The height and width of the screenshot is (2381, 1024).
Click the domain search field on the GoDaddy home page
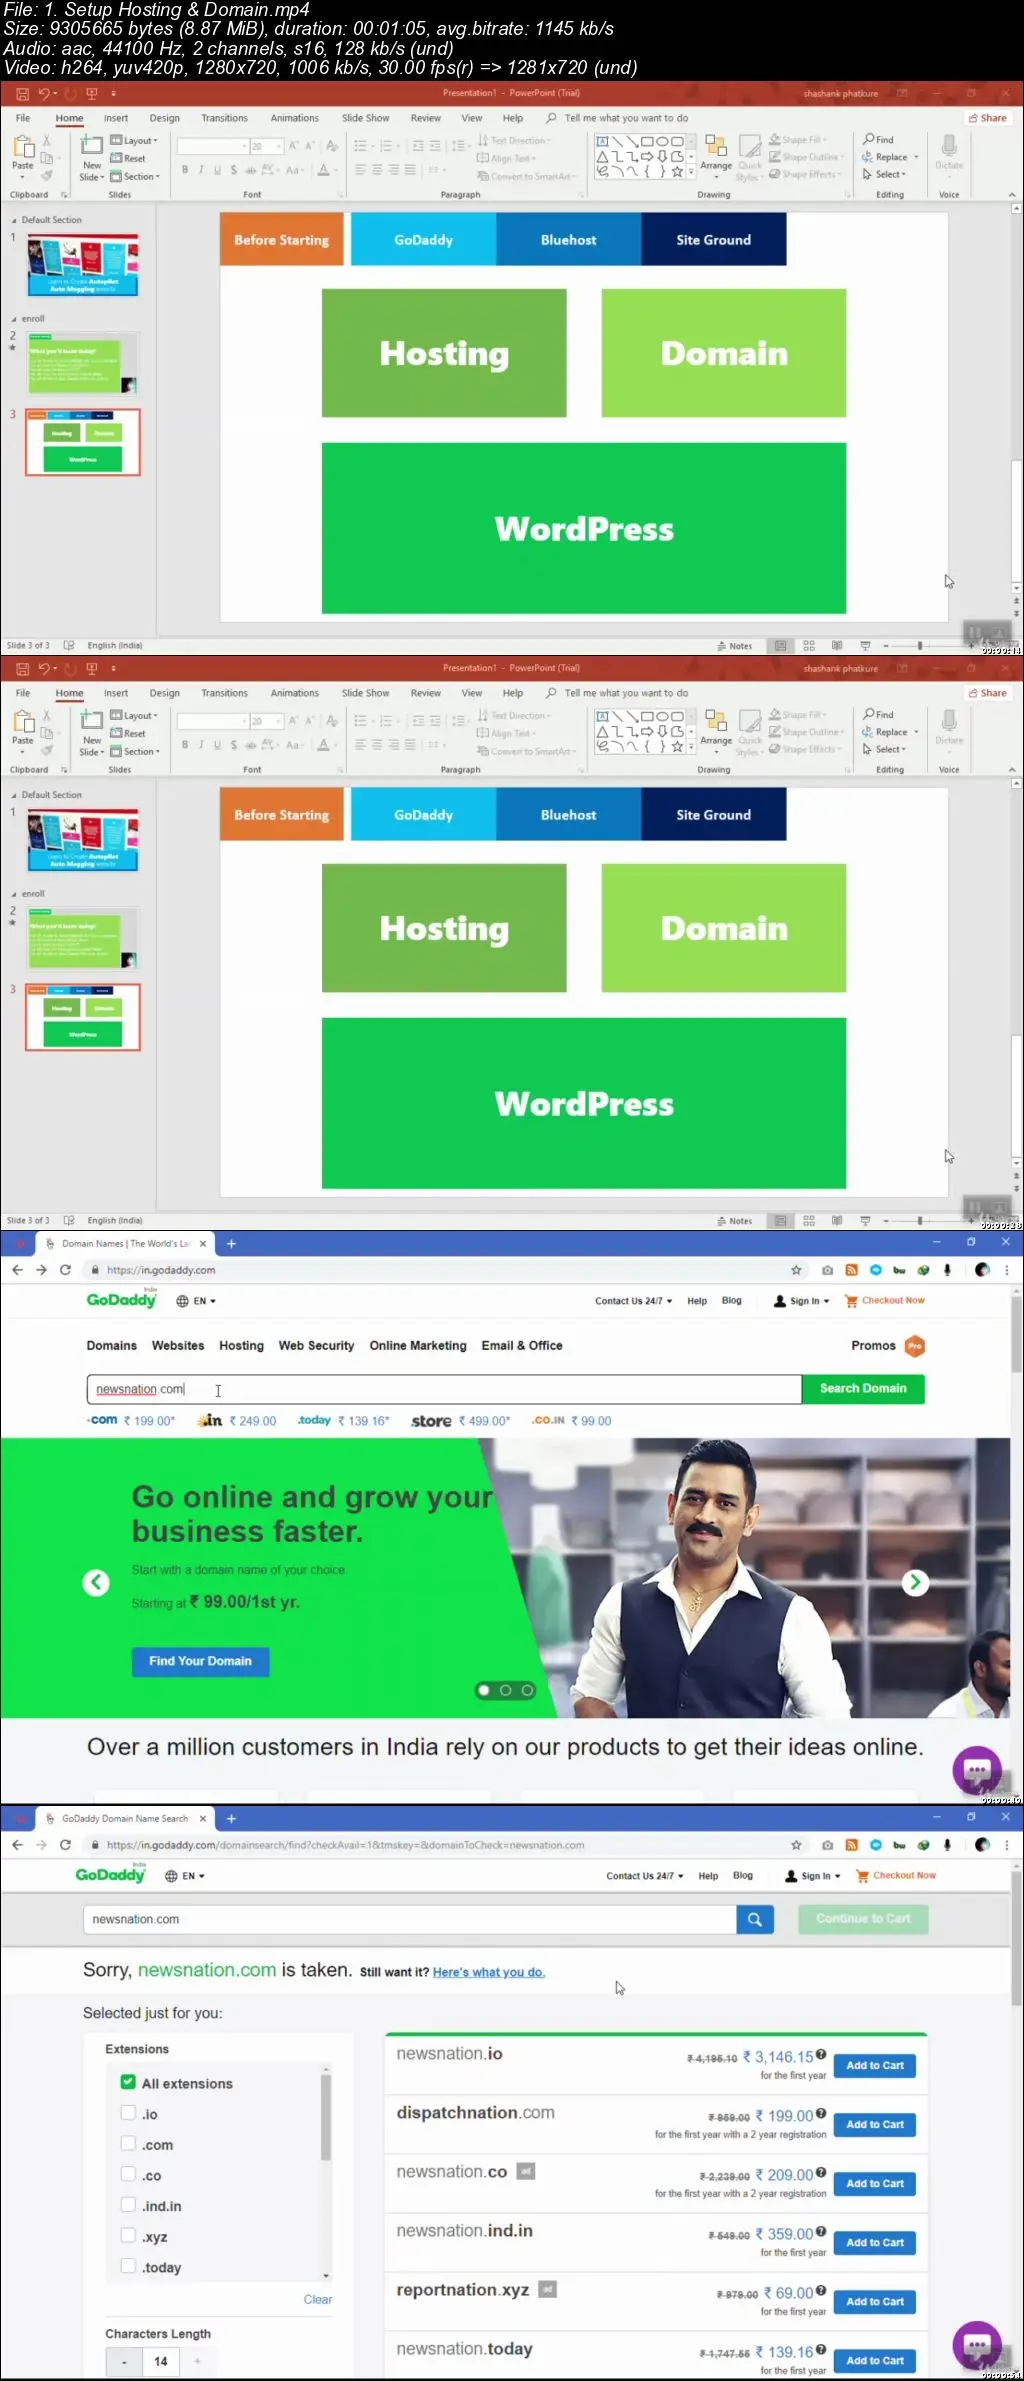point(444,1389)
